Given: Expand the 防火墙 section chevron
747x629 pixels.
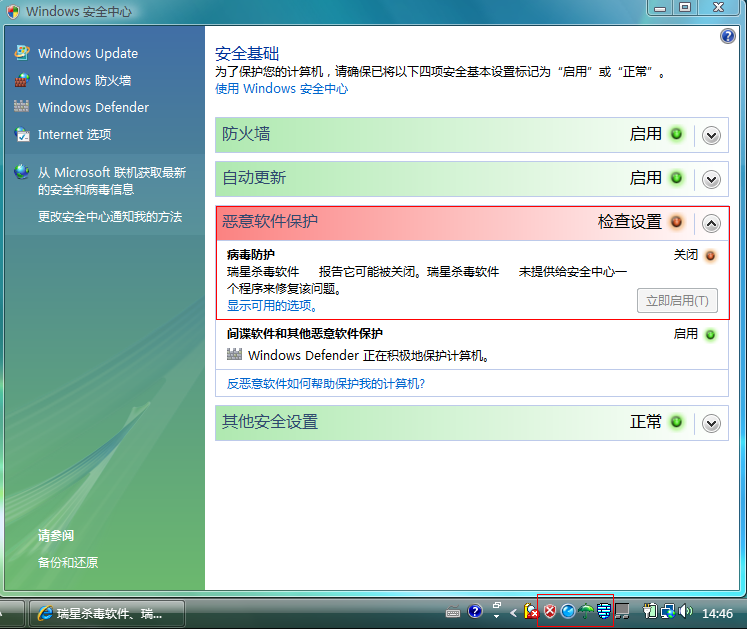Looking at the screenshot, I should (711, 136).
